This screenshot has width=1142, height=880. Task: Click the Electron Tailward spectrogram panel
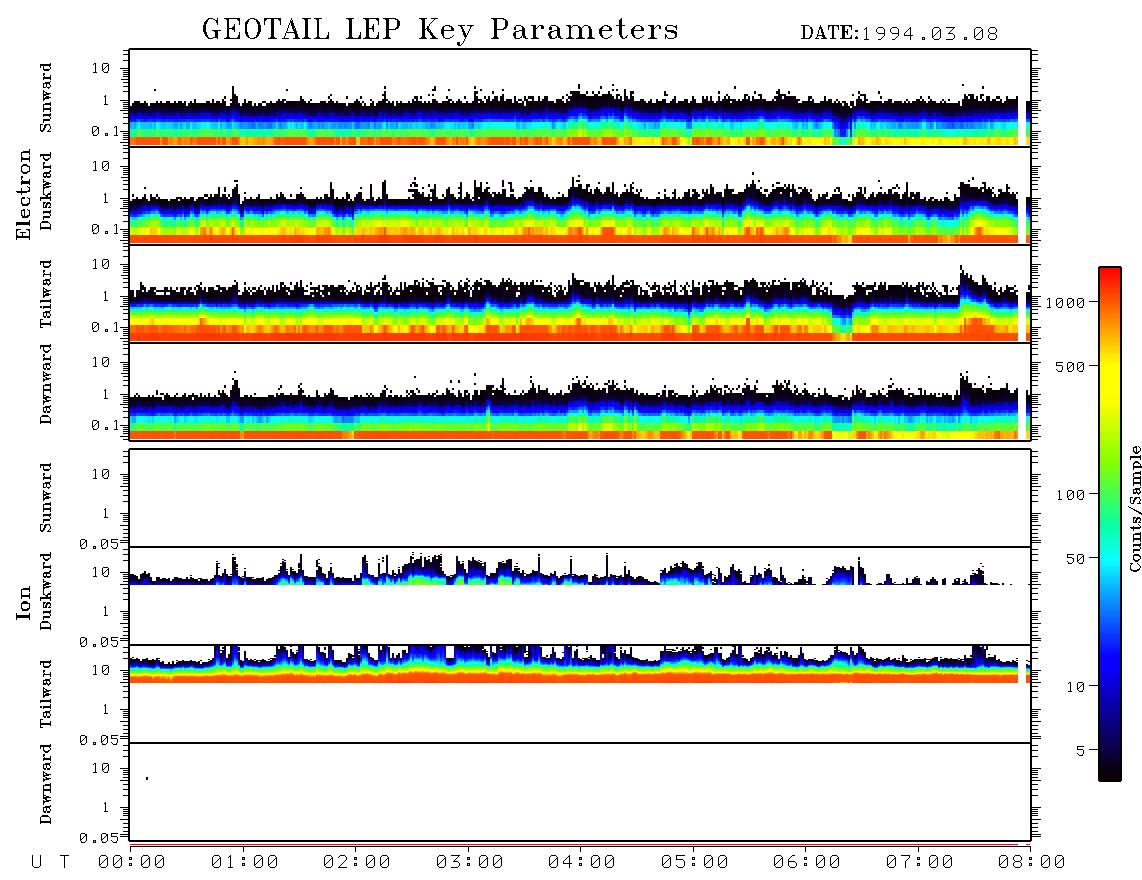(x=580, y=294)
